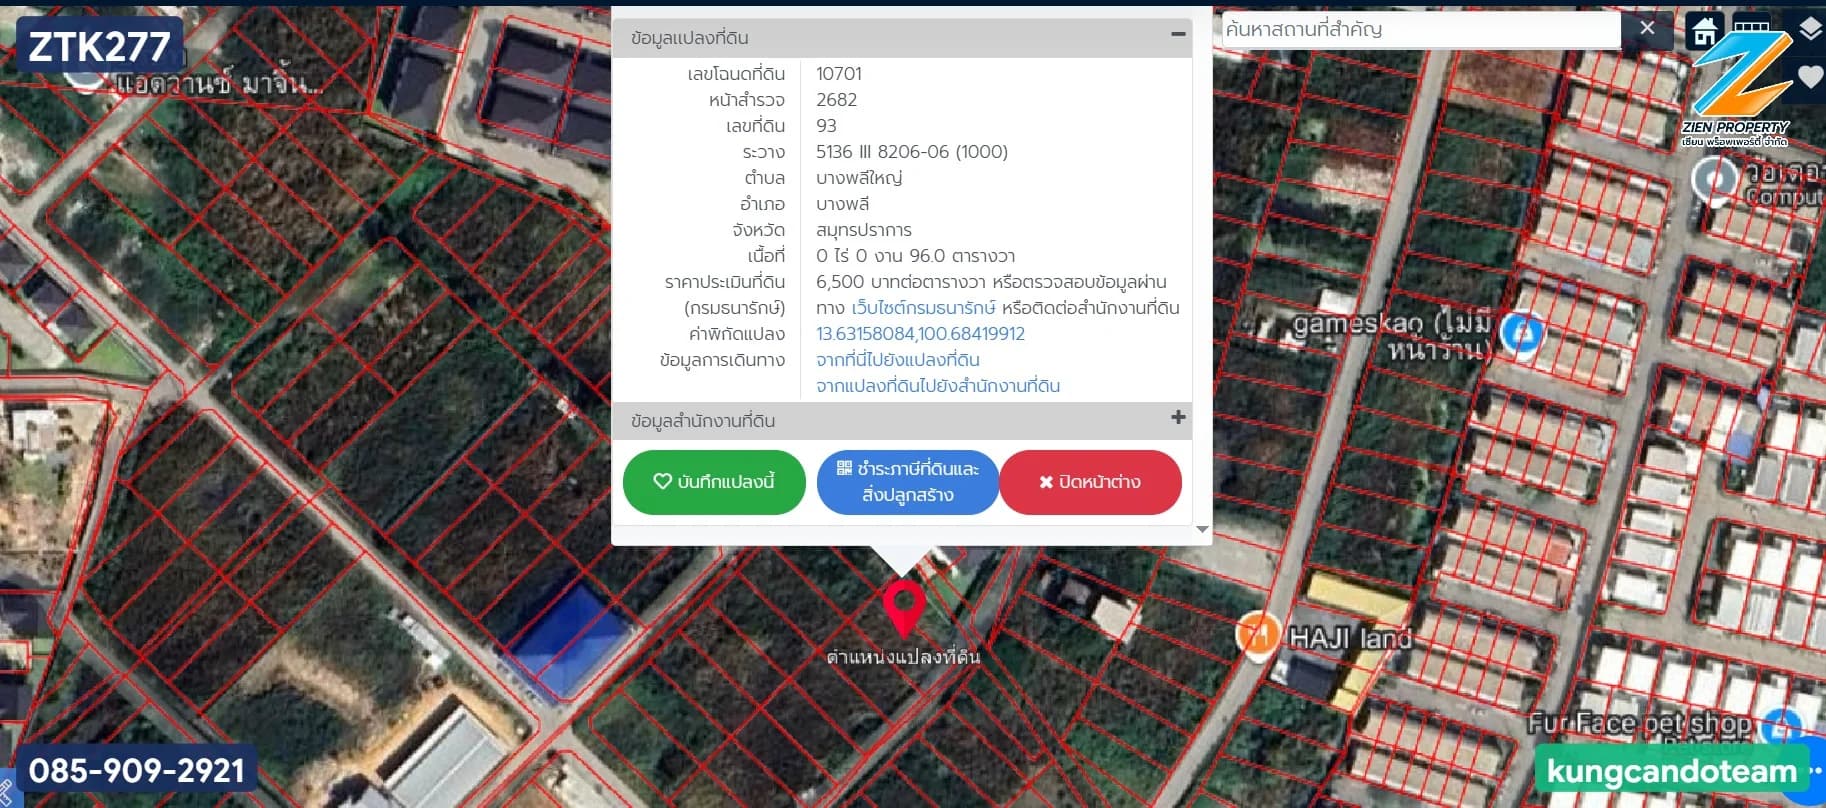Click the red ปิดหน้าต่าง close button
The height and width of the screenshot is (808, 1826).
click(1090, 482)
